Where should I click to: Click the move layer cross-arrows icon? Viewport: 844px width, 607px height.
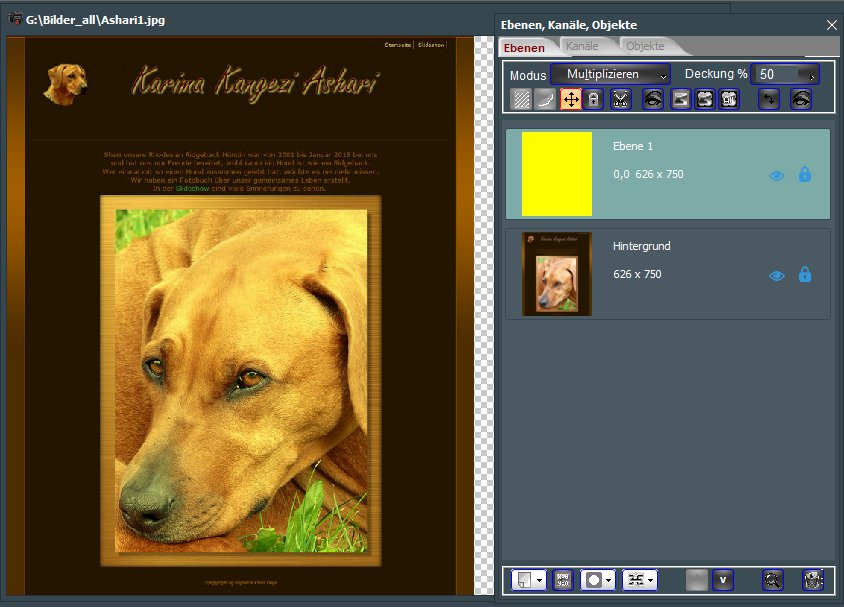[x=572, y=99]
